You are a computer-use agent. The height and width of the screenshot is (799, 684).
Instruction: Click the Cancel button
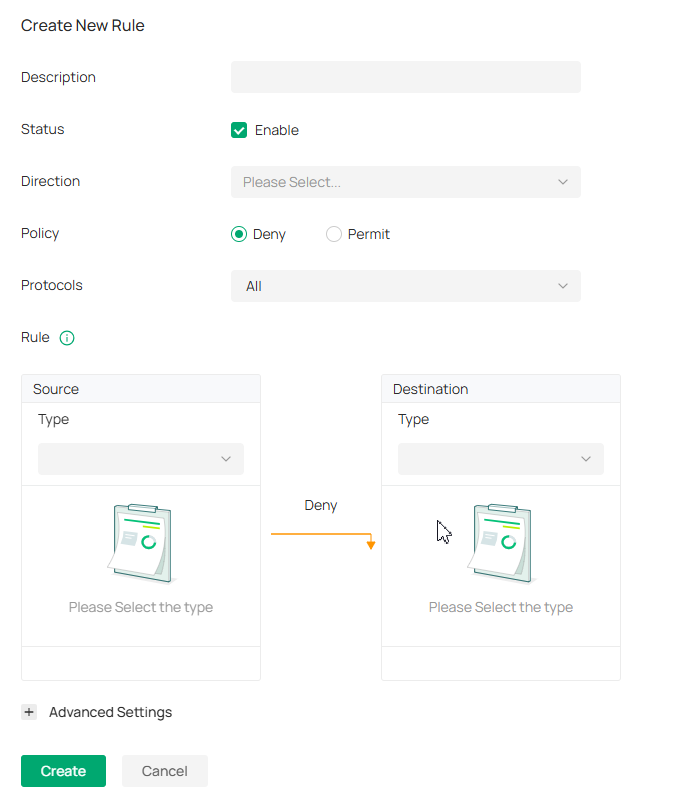click(x=165, y=770)
